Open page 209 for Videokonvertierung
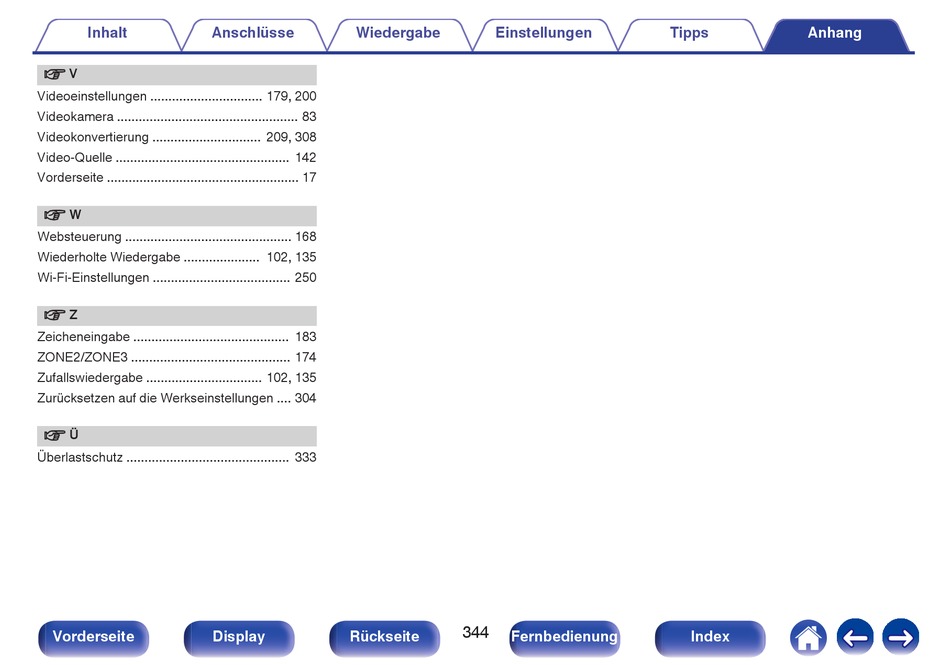Image resolution: width=950 pixels, height=665 pixels. (277, 137)
